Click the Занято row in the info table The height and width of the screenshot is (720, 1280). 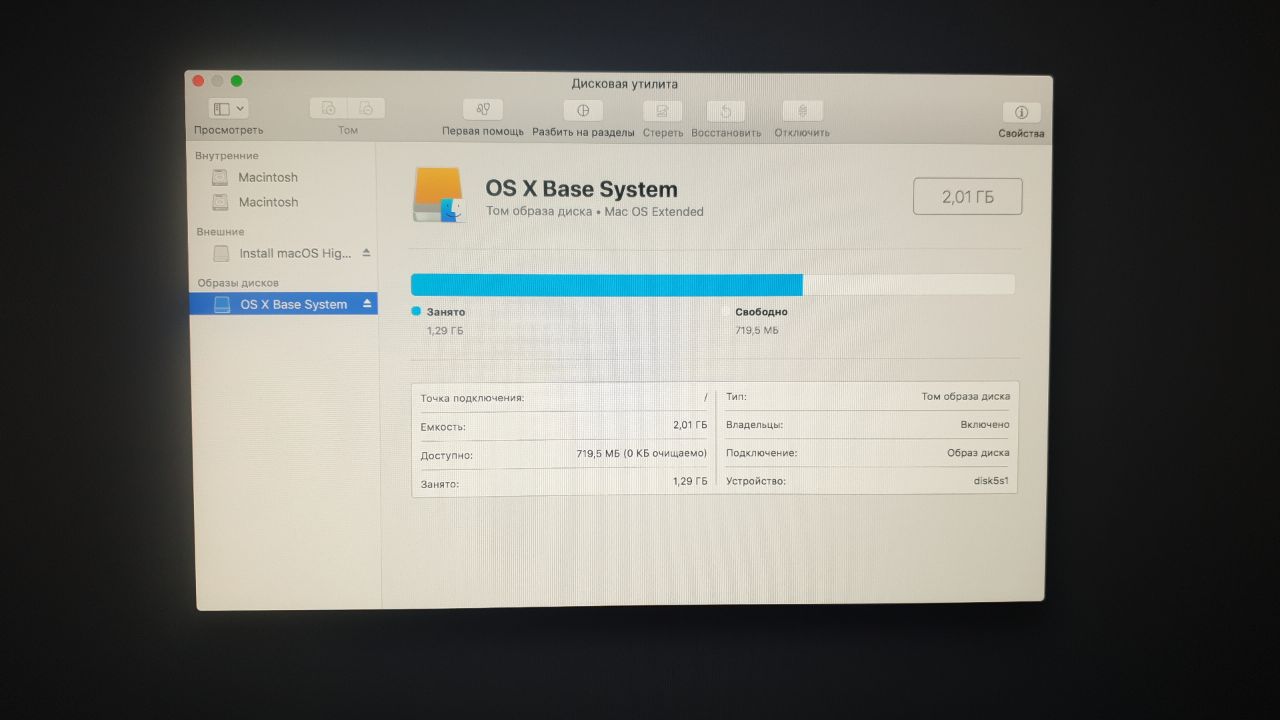pos(564,482)
